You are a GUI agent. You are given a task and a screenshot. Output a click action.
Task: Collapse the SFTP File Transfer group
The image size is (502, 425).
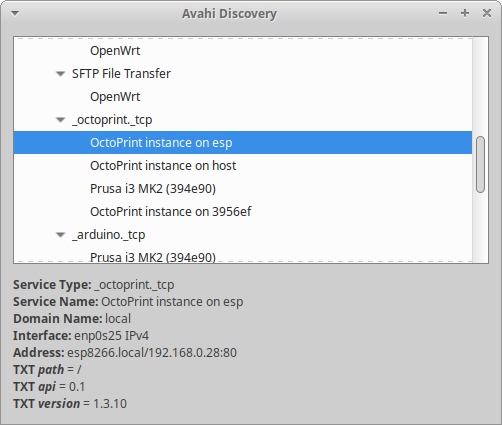click(x=60, y=74)
